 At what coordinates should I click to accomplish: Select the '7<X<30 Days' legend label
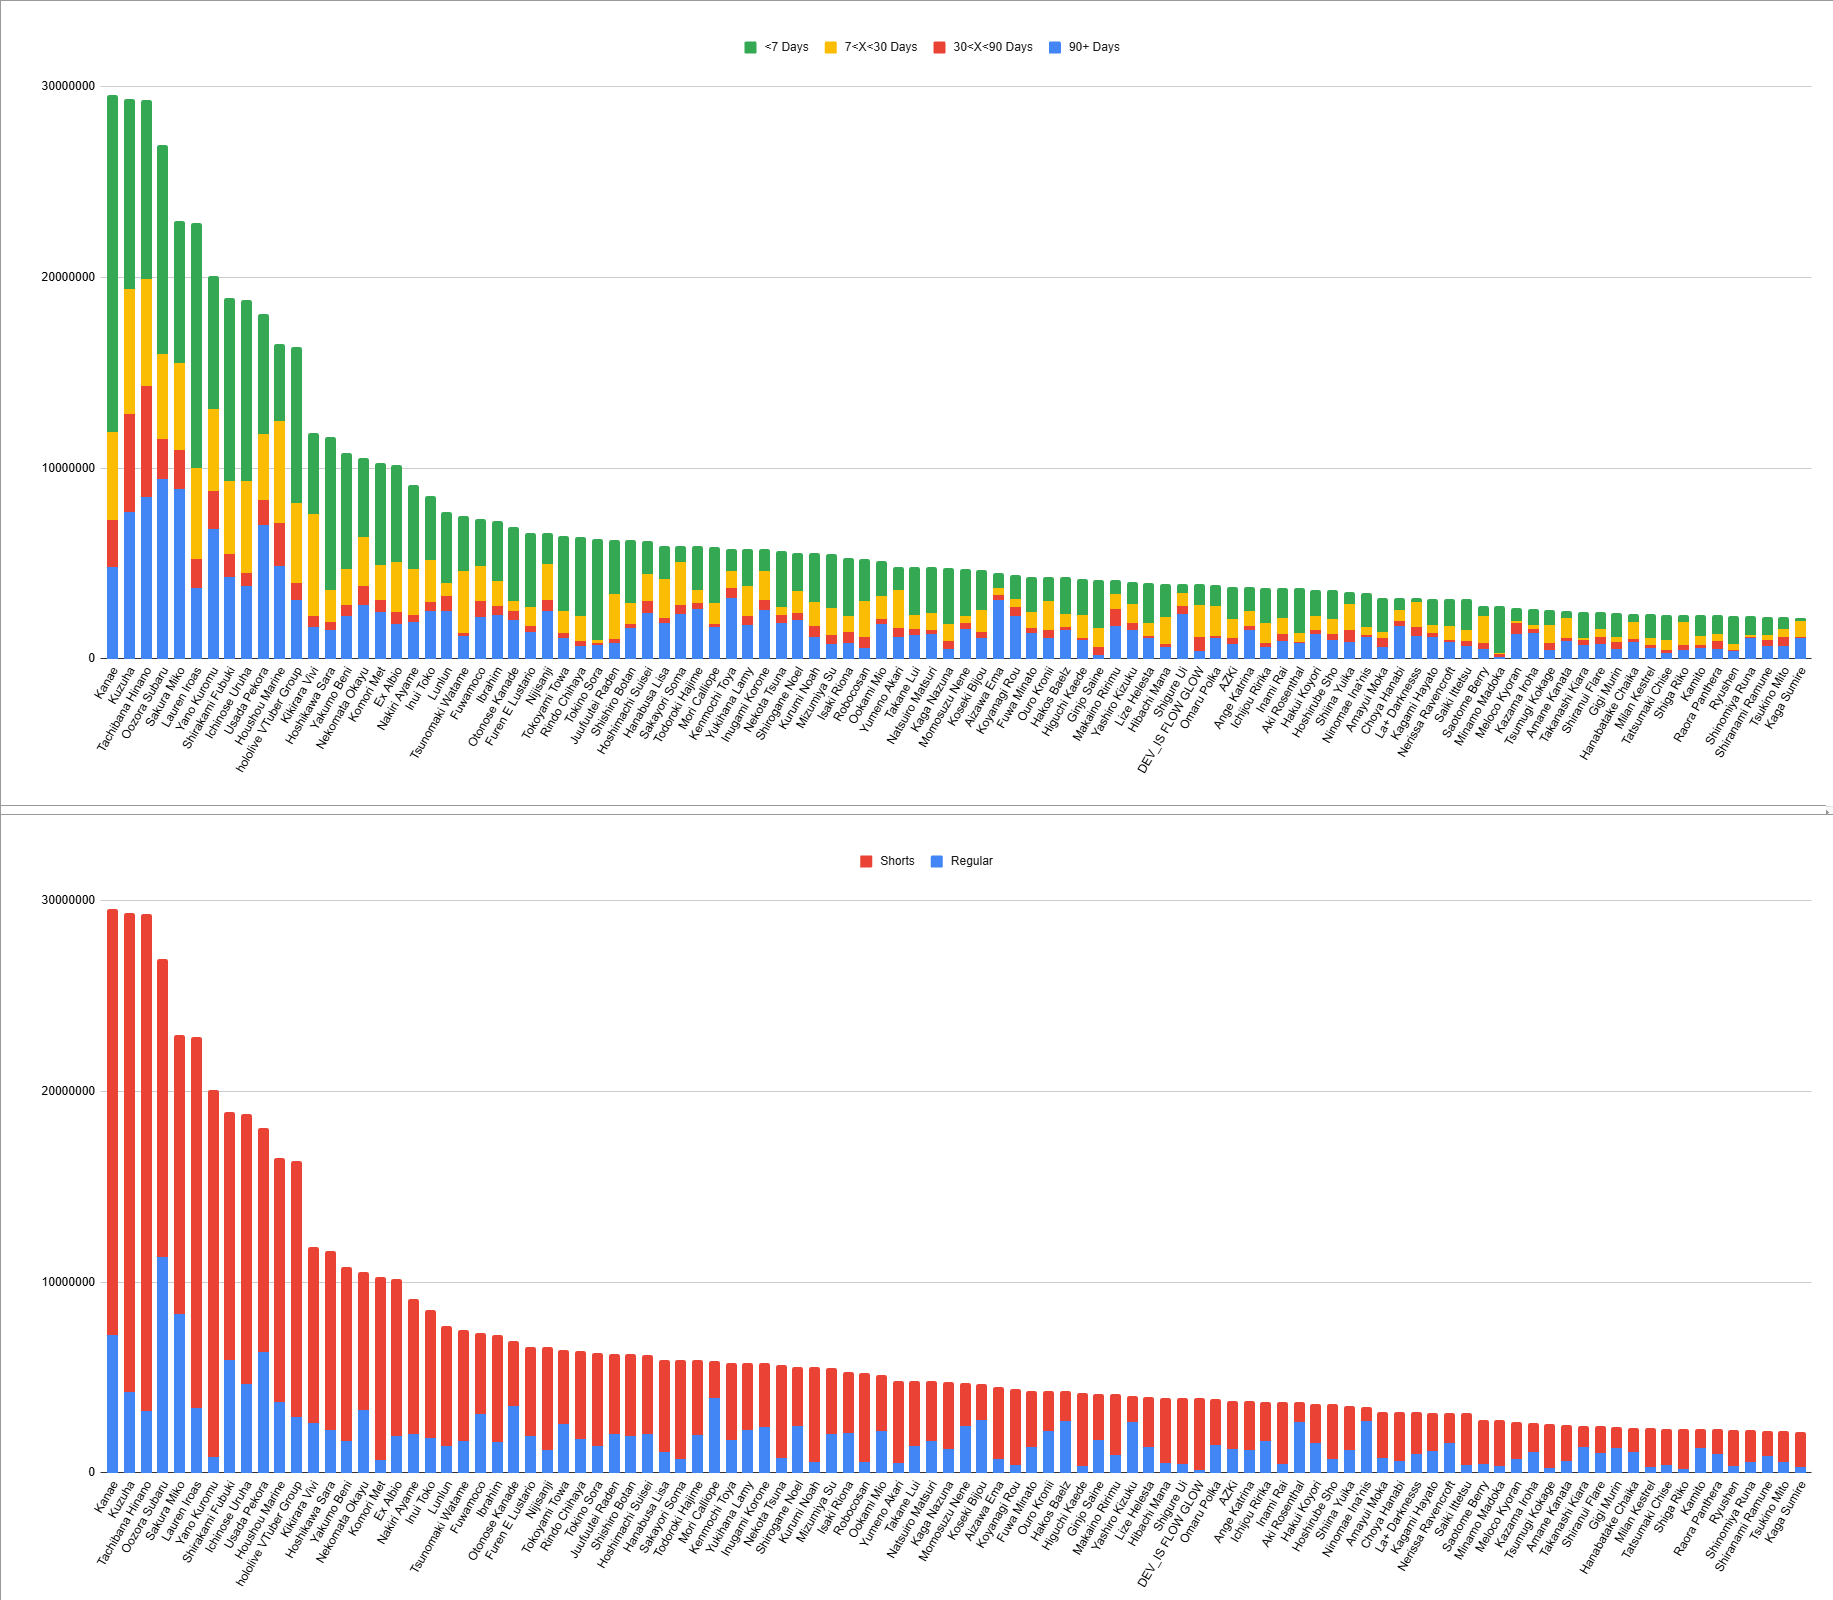pos(880,47)
